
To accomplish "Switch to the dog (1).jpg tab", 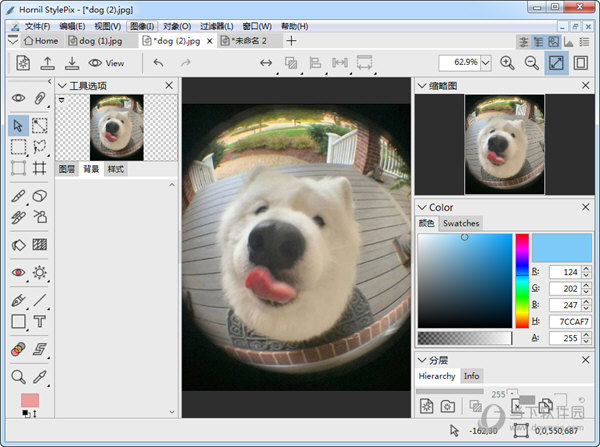I will 100,41.
